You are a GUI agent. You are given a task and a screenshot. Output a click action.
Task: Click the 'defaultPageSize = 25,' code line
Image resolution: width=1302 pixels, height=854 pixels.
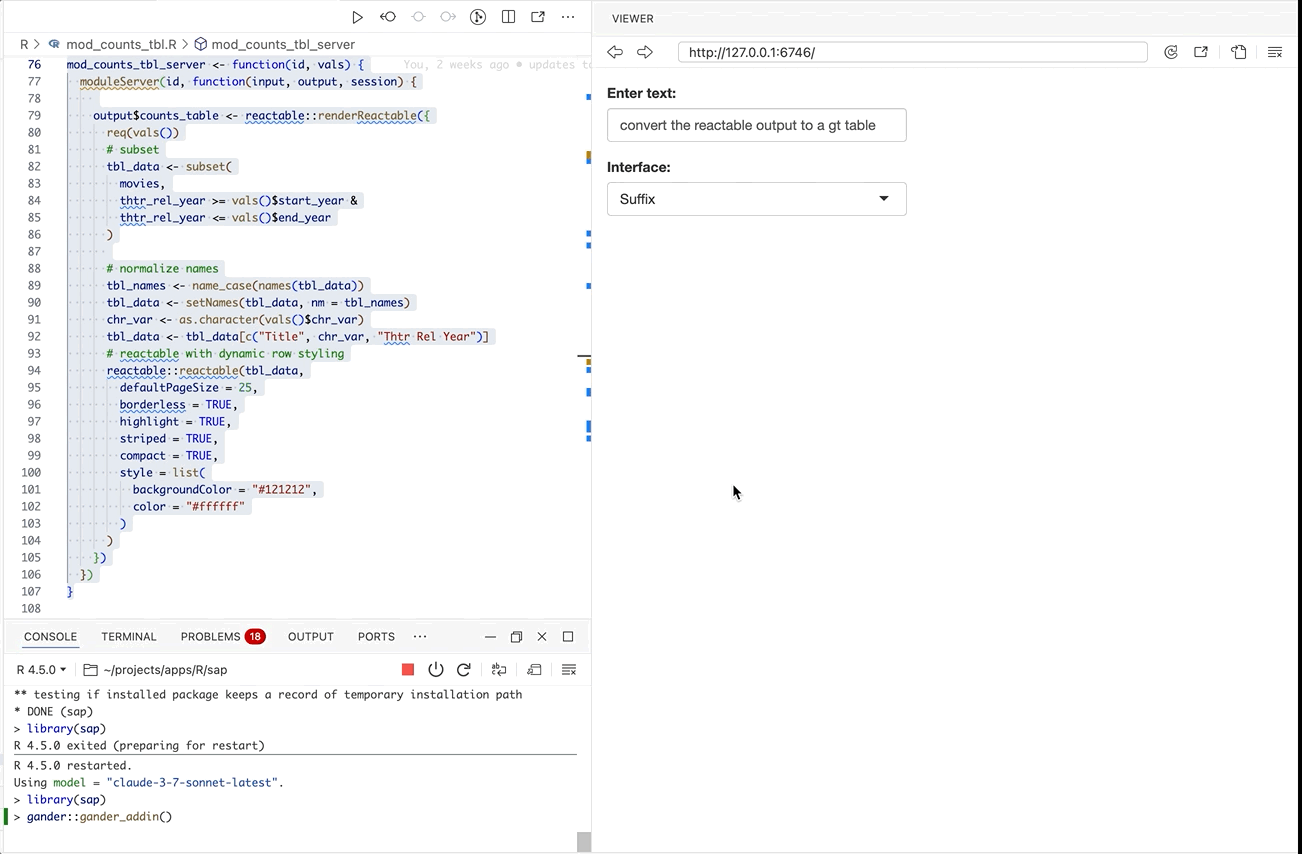[x=188, y=387]
